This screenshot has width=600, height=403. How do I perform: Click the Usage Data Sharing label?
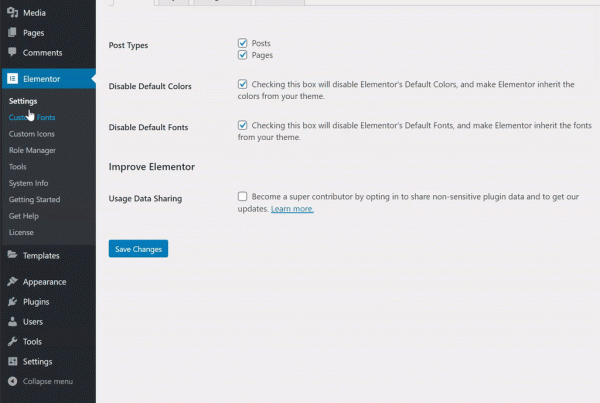[x=145, y=199]
